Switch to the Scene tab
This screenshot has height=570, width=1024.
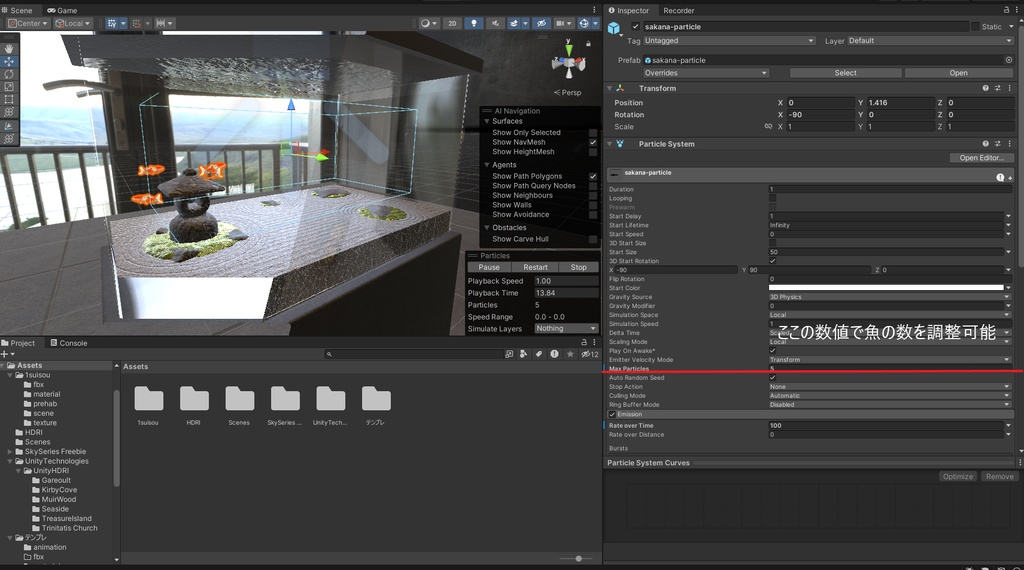coord(17,10)
